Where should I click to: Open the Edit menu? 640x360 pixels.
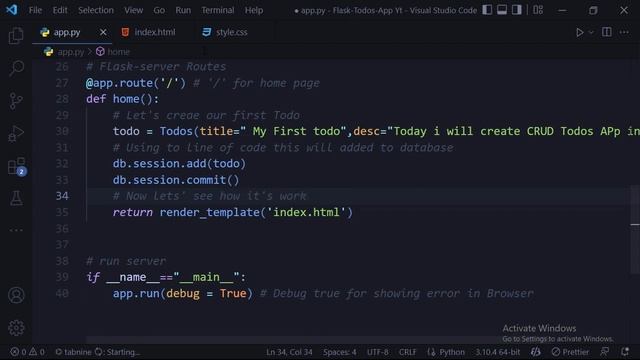point(60,10)
